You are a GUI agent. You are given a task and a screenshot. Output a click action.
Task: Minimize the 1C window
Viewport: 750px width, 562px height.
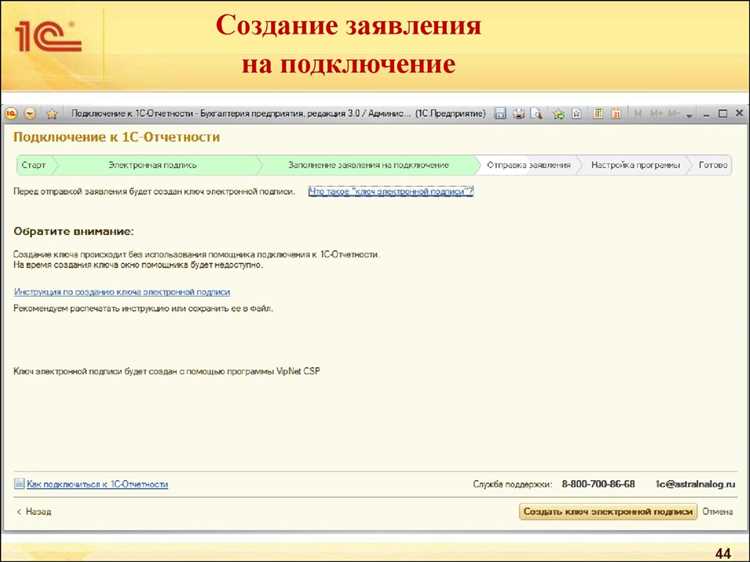coord(707,115)
